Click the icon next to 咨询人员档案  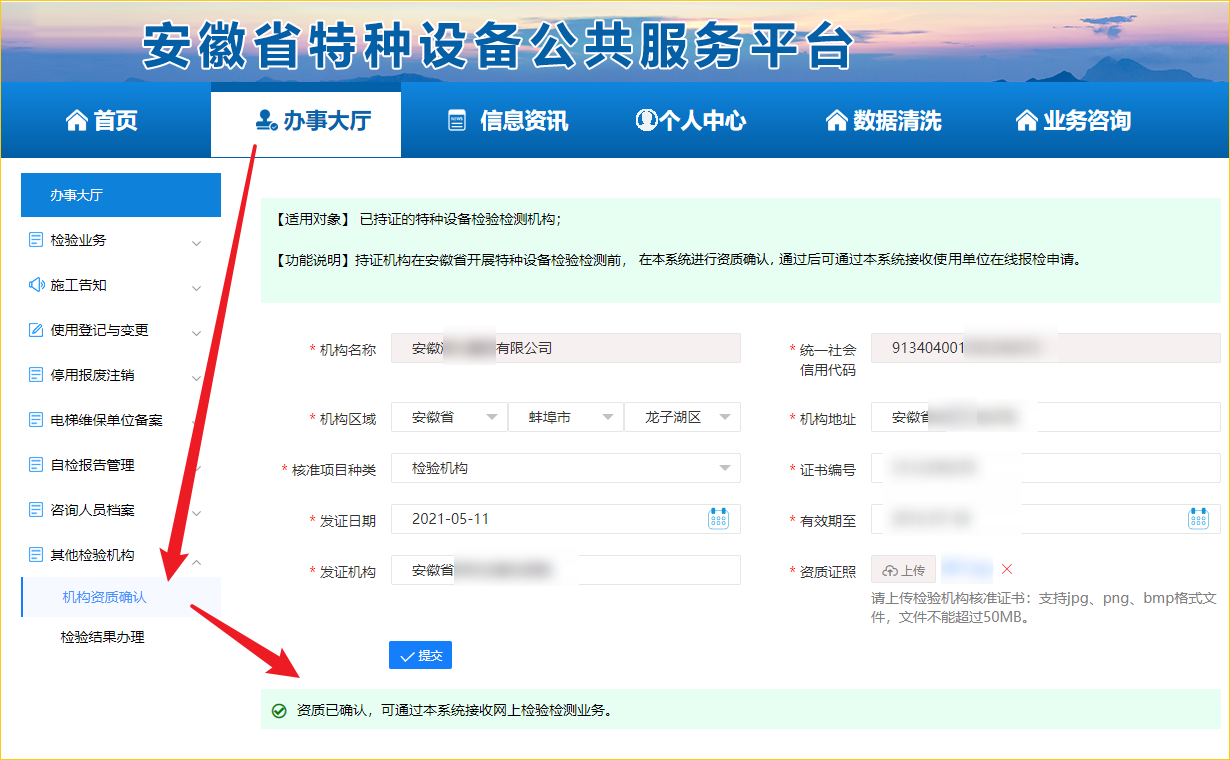tap(36, 510)
